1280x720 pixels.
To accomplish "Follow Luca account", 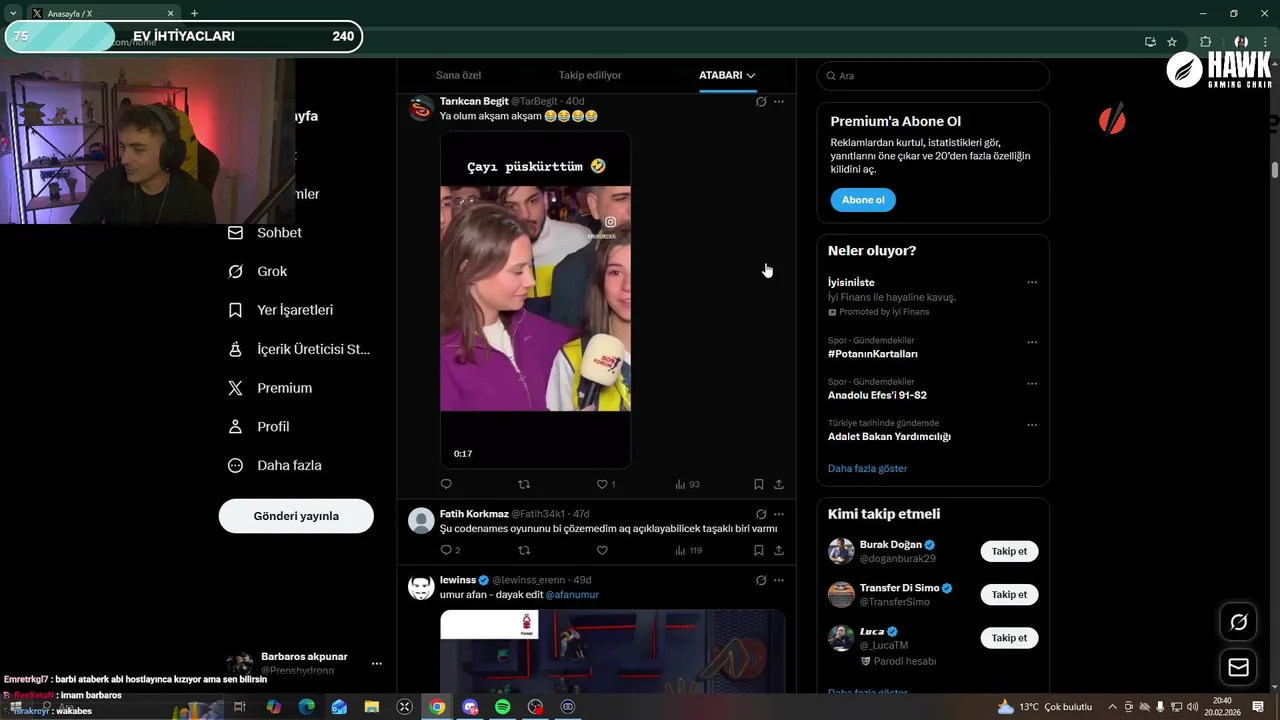I will (1009, 638).
